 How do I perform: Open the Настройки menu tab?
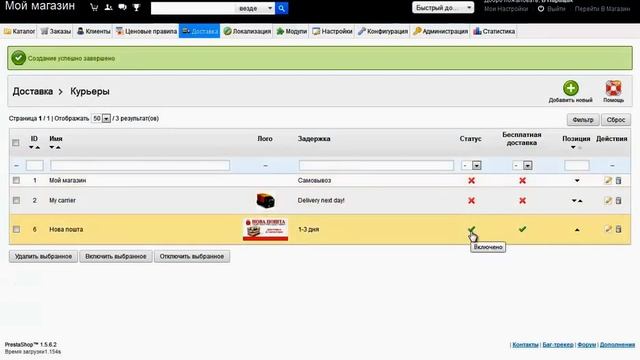(x=332, y=31)
